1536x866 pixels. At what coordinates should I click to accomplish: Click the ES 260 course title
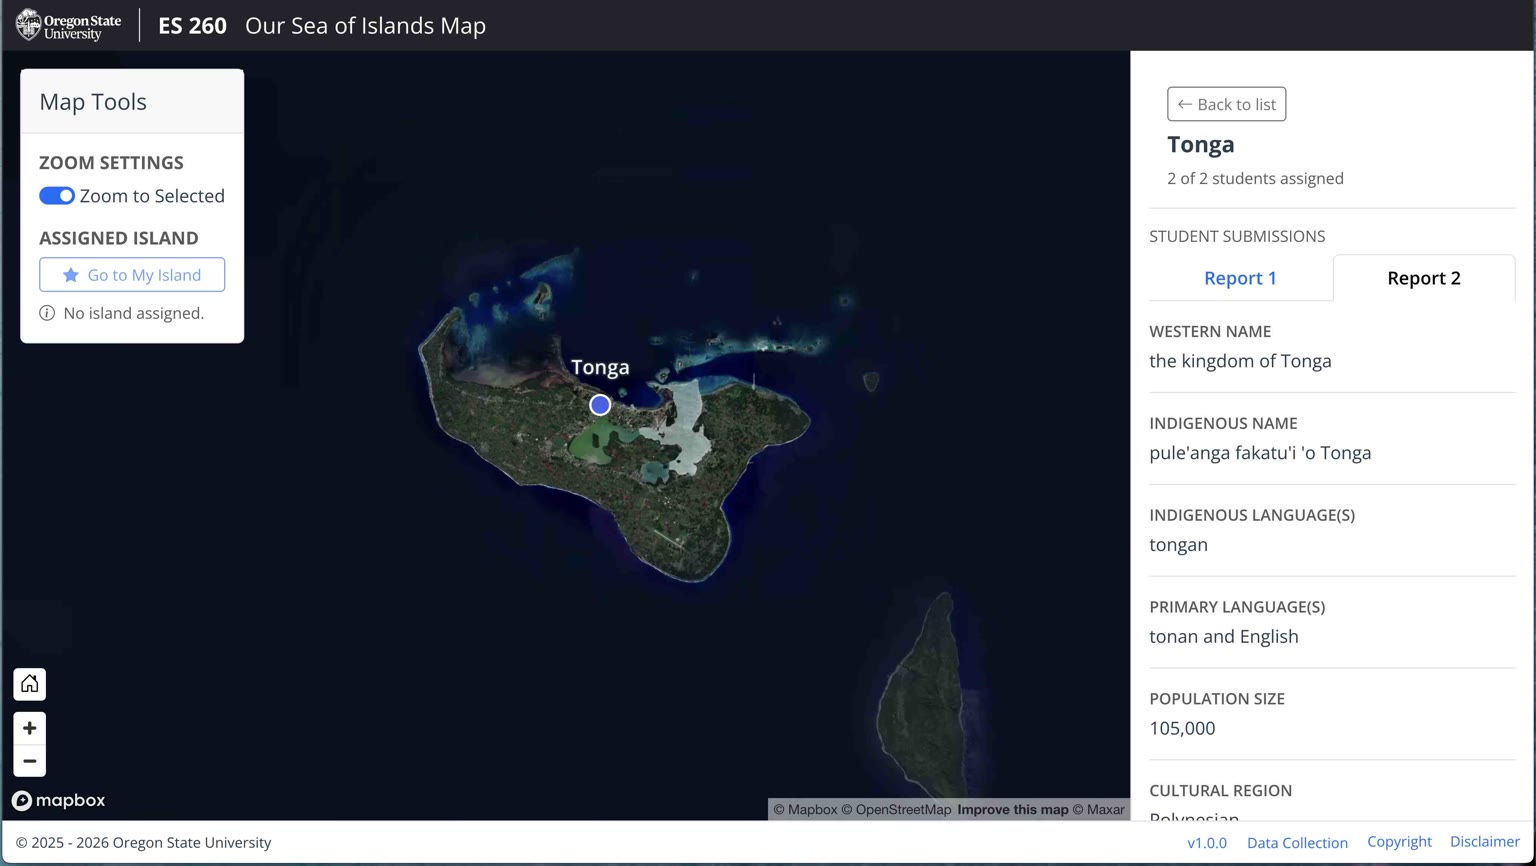point(192,26)
